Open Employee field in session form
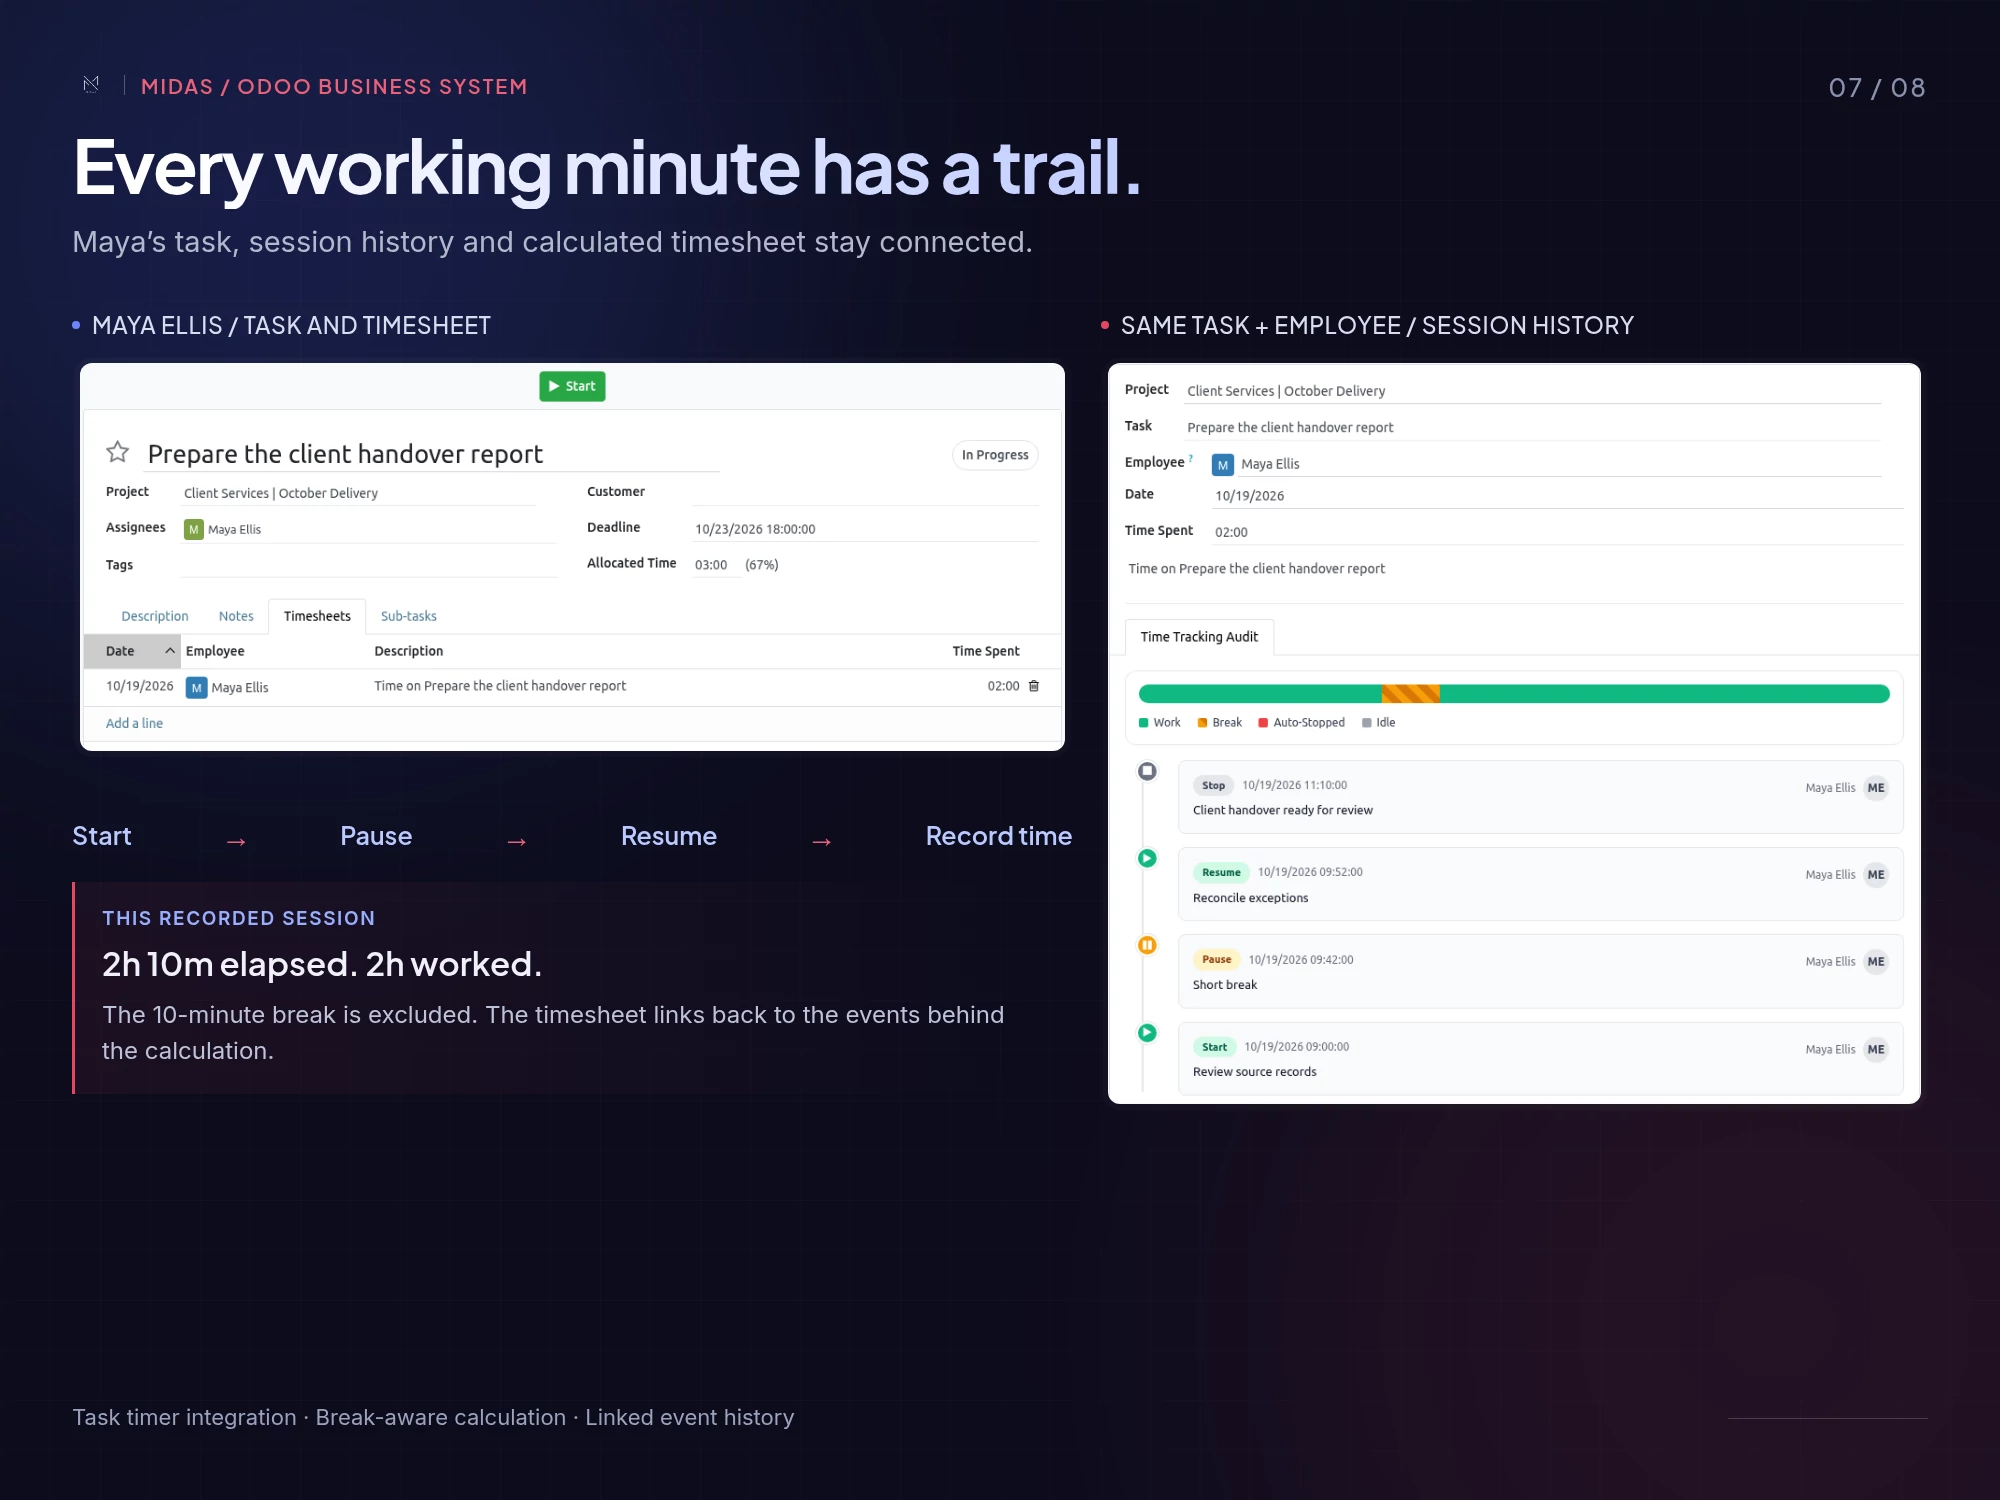This screenshot has width=2000, height=1500. pos(1546,464)
